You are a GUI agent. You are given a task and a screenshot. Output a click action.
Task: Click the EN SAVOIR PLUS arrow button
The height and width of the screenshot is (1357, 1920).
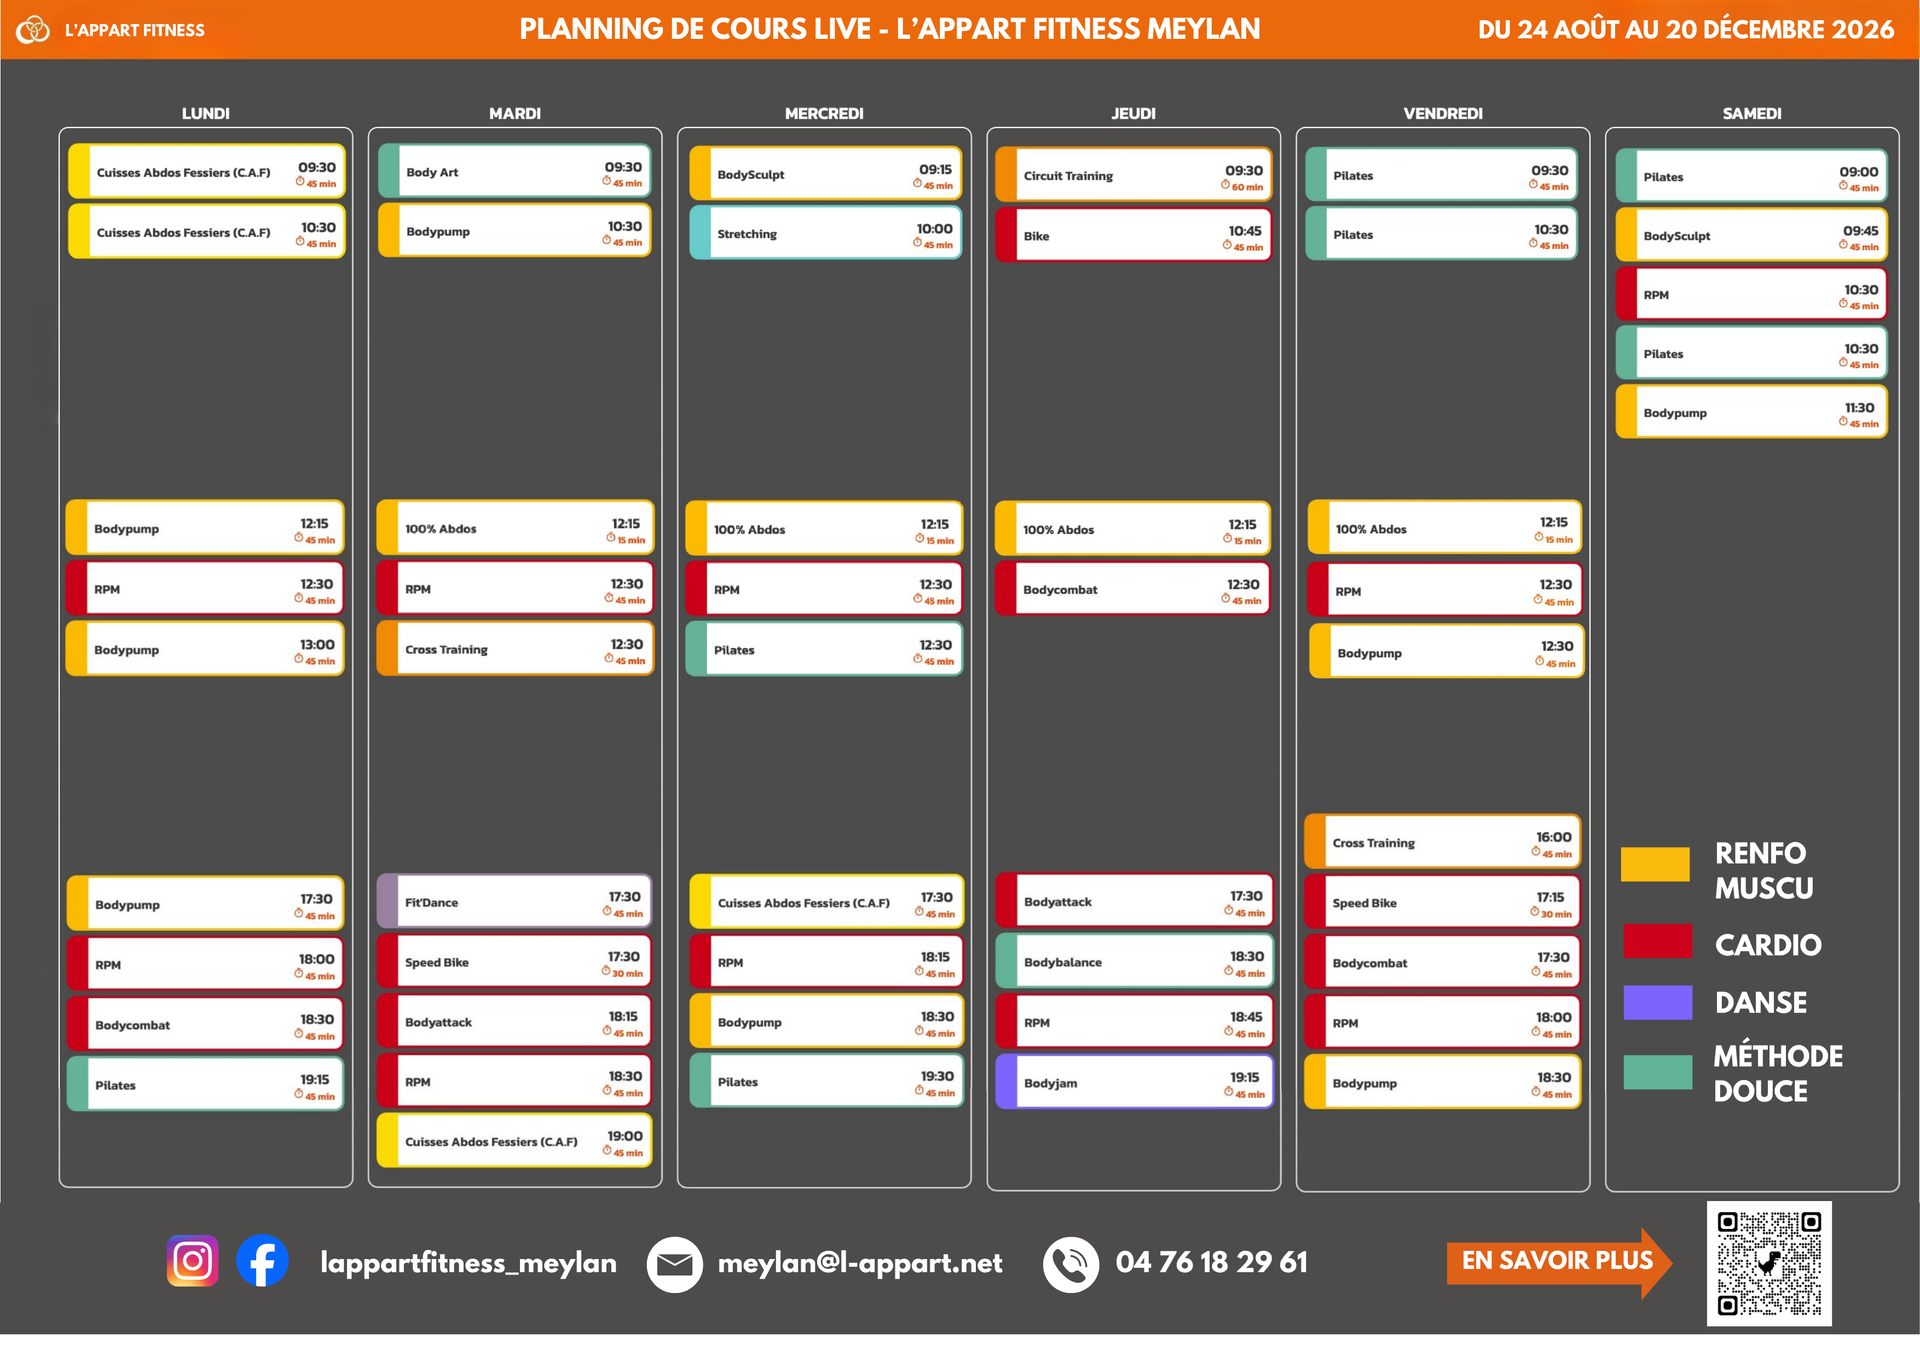[1559, 1262]
